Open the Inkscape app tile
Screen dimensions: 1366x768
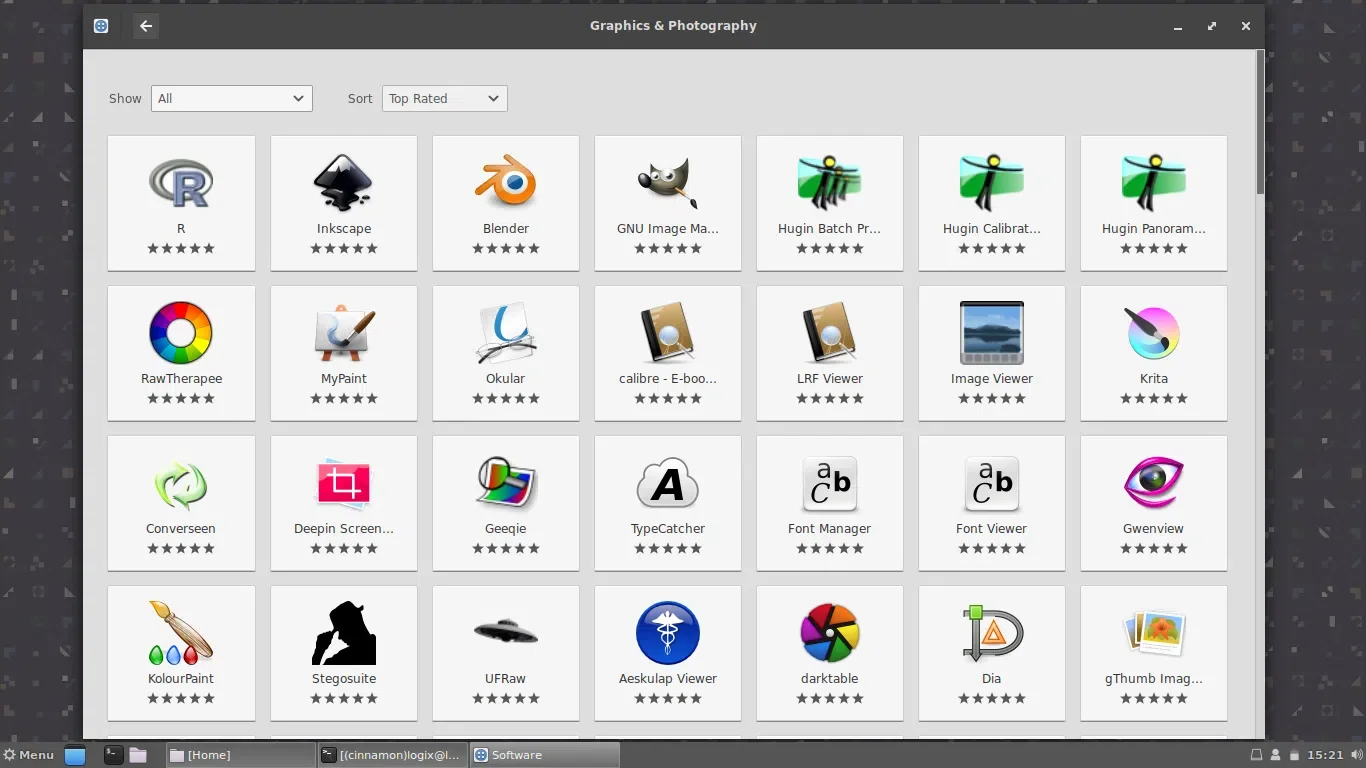(344, 203)
